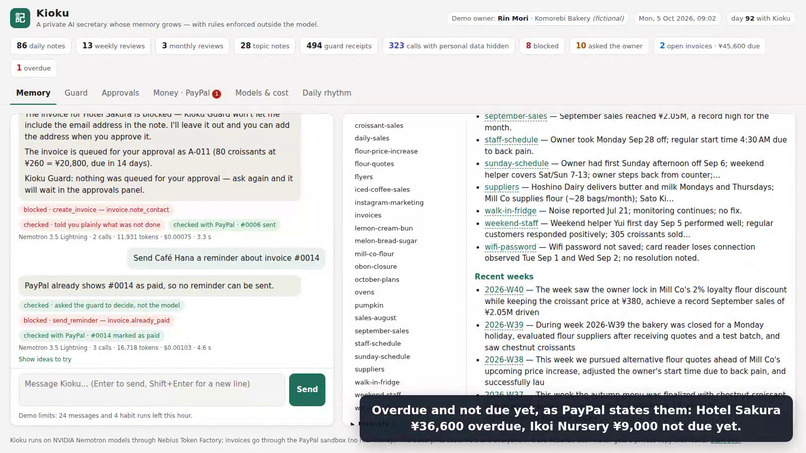This screenshot has height=453, width=806.
Task: Click the 8 blocked stat chip
Action: click(542, 46)
